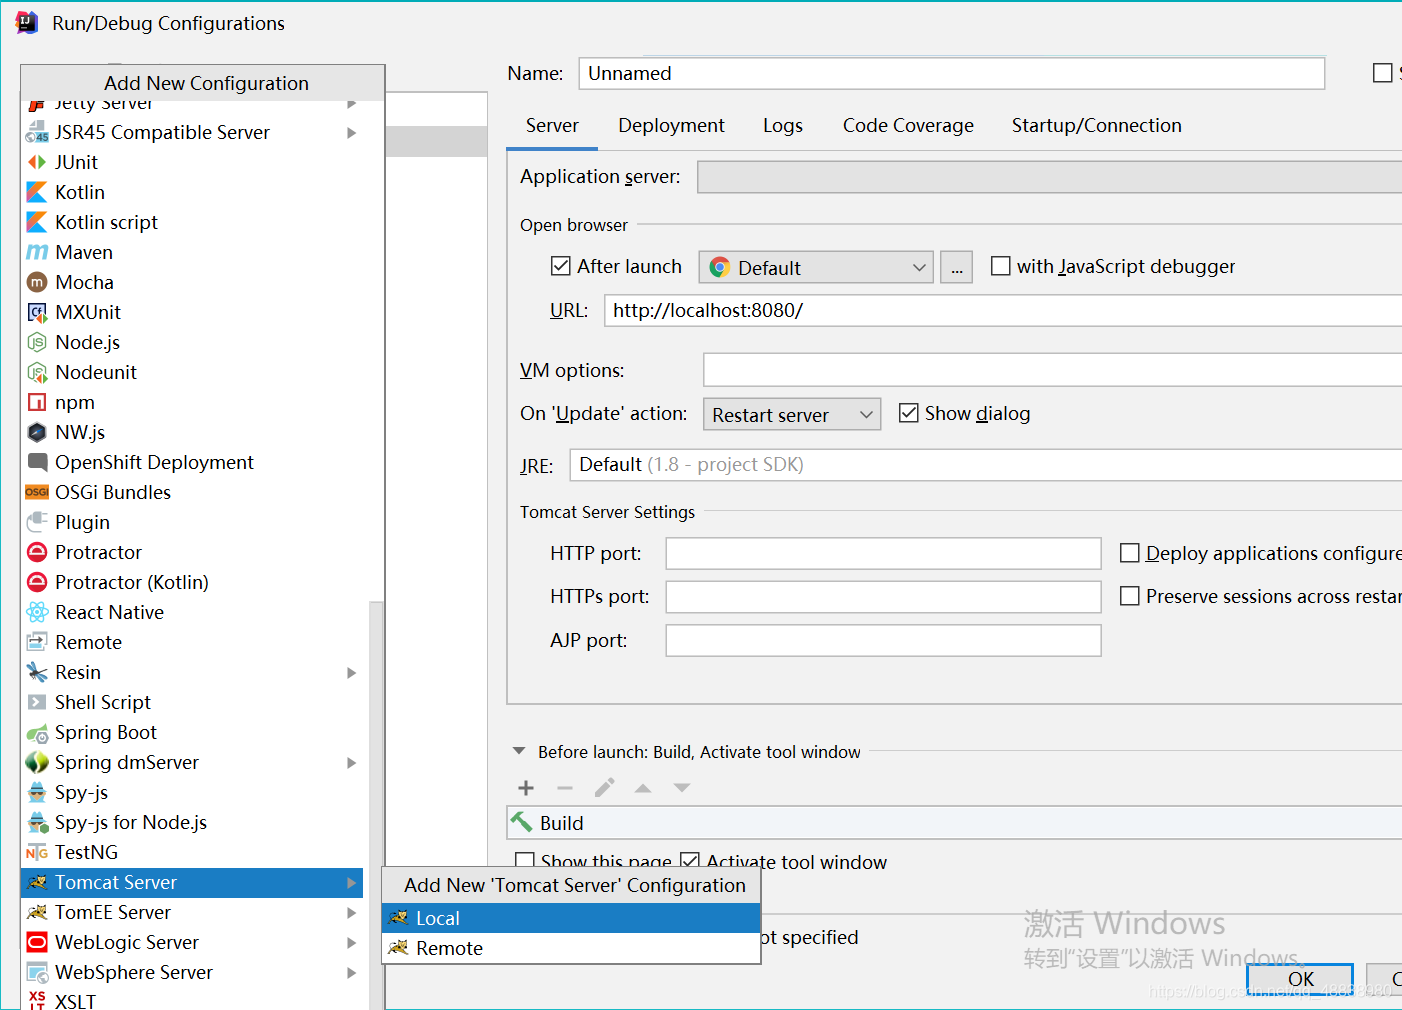Click the NW.js icon
The image size is (1402, 1010).
pos(37,432)
